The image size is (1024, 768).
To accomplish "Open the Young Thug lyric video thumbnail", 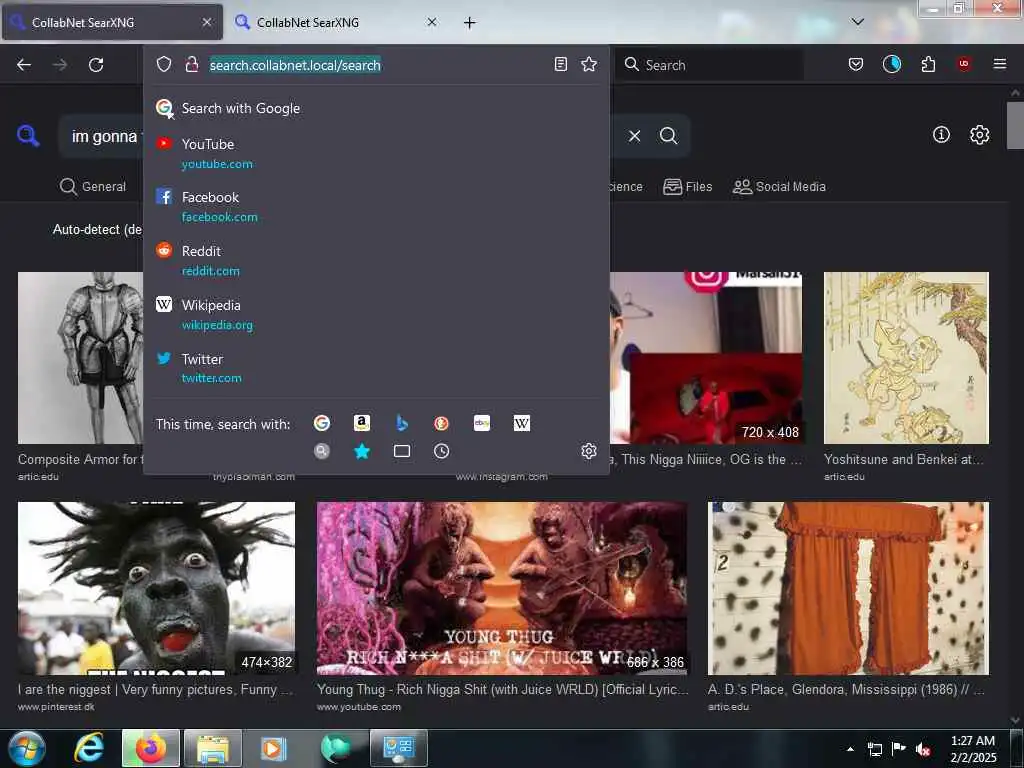I will pos(502,588).
